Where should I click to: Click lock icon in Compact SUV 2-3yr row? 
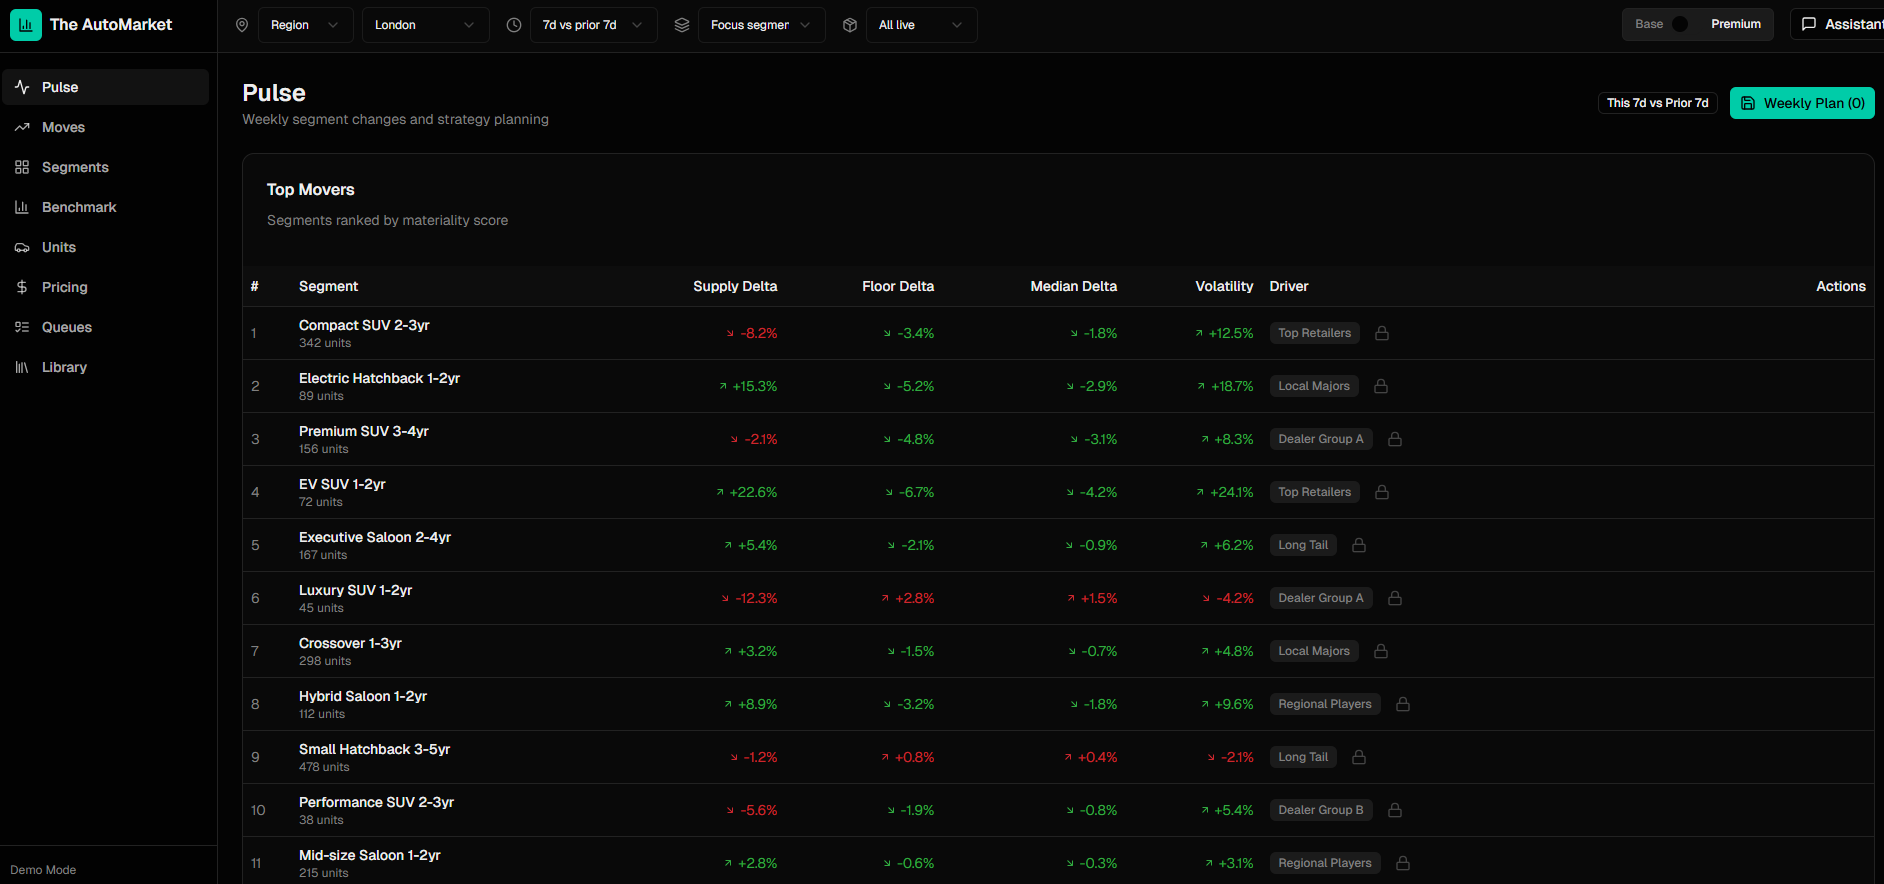(1382, 333)
